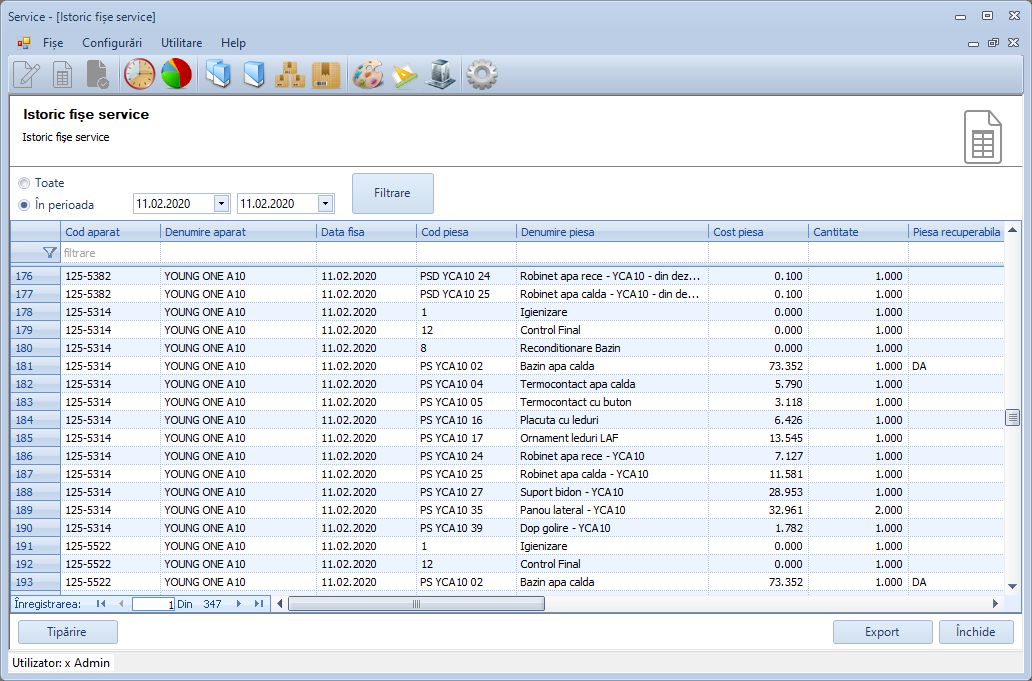1032x681 pixels.
Task: Open the Configurări menu
Action: (x=112, y=43)
